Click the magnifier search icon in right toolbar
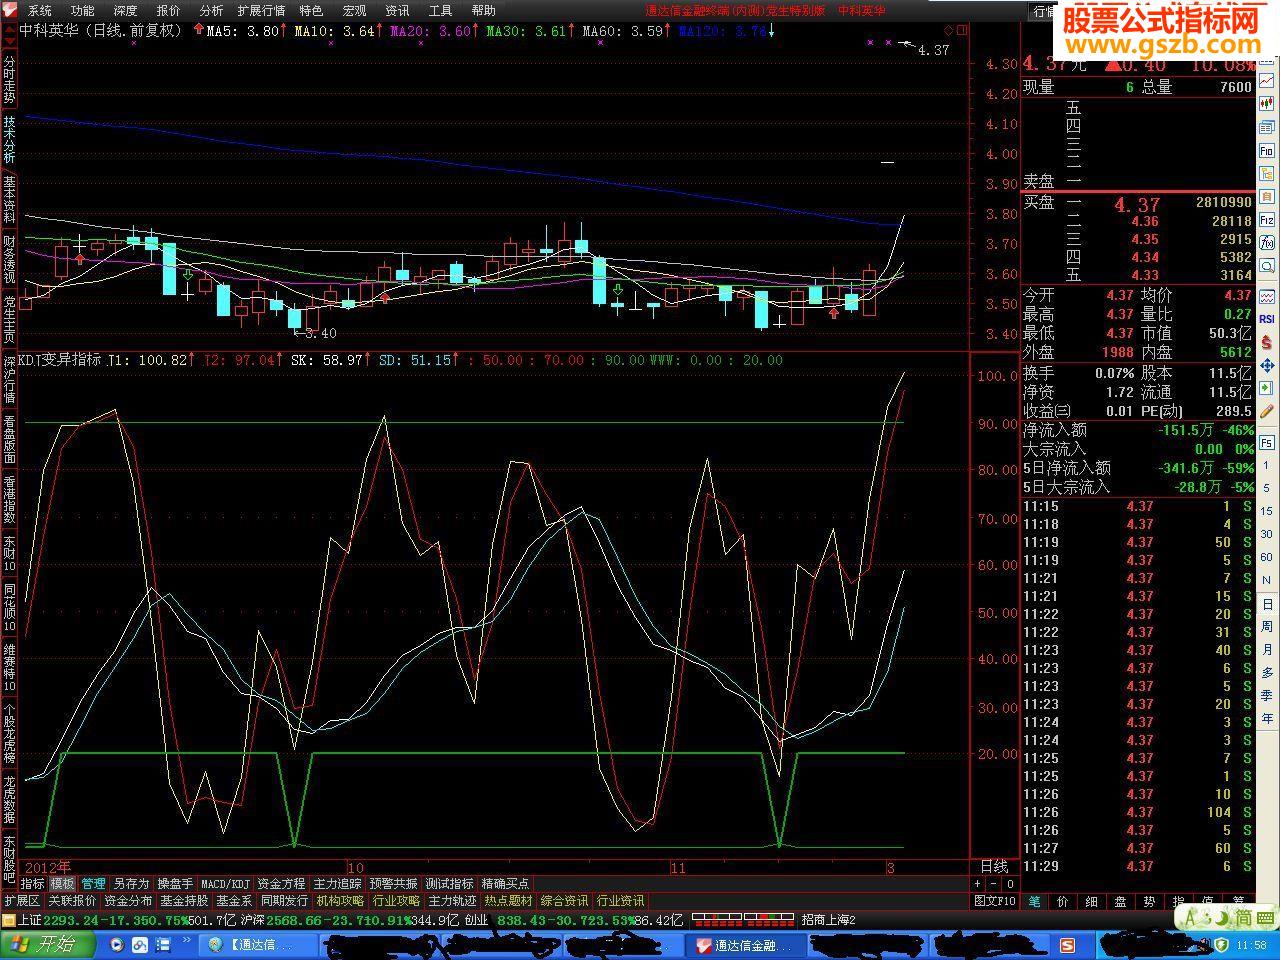 pos(1267,266)
